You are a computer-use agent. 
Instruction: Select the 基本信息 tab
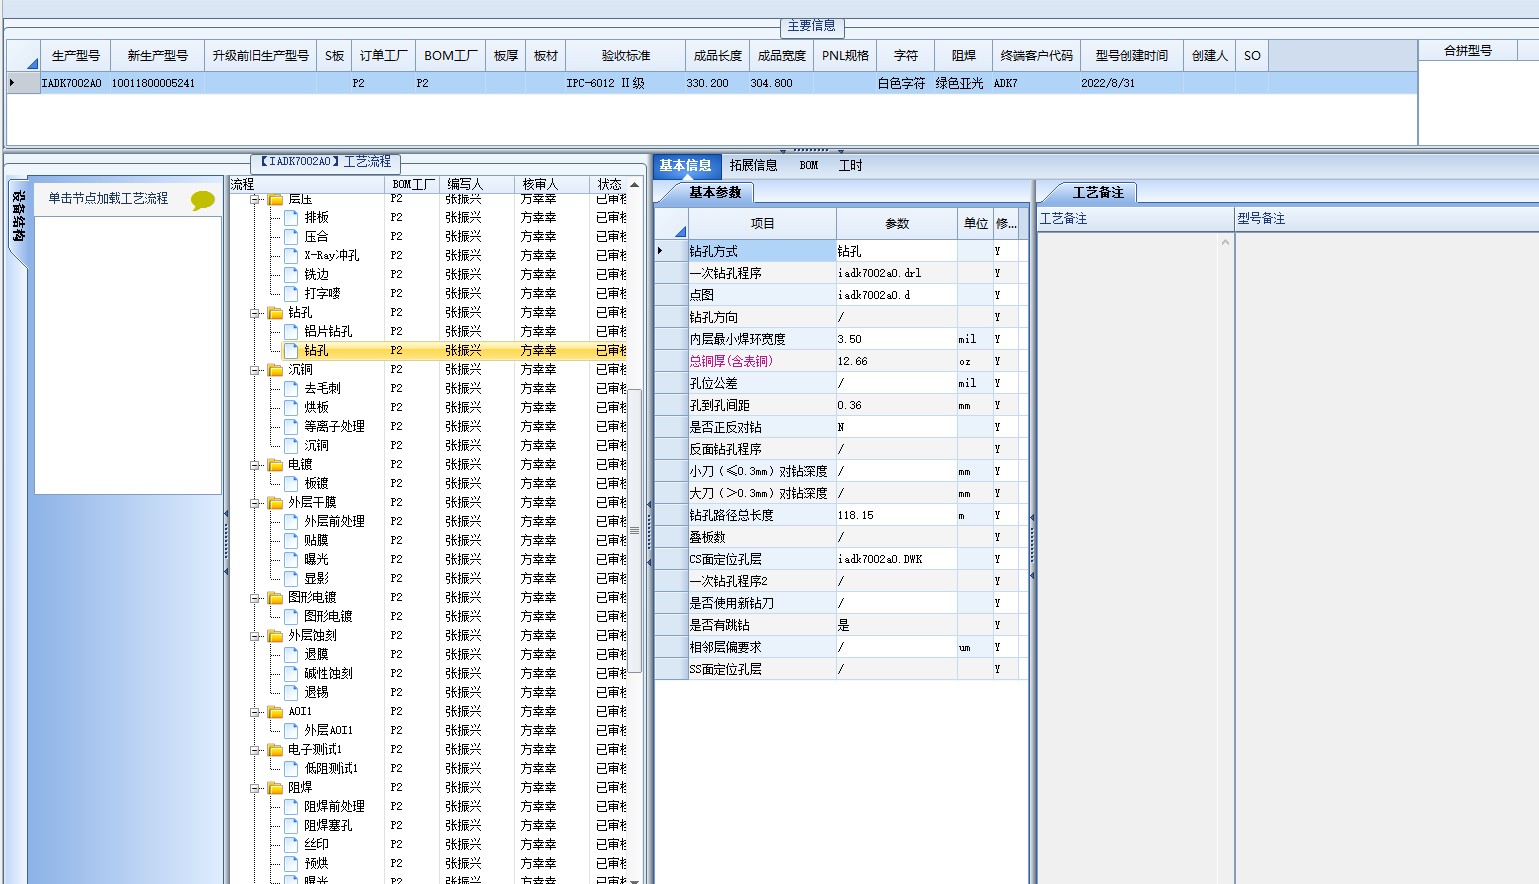(685, 166)
